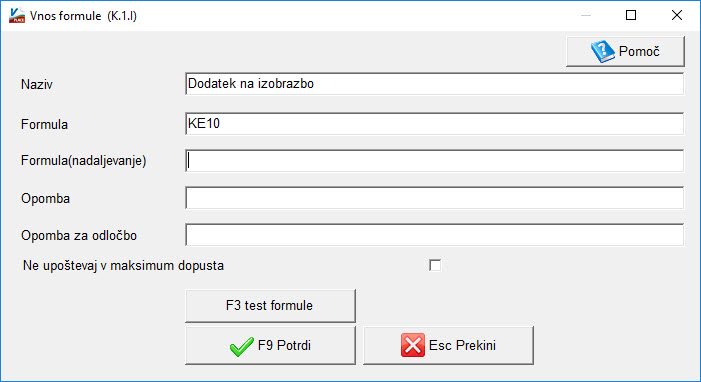Click the empty Opomba text field

(x=435, y=198)
